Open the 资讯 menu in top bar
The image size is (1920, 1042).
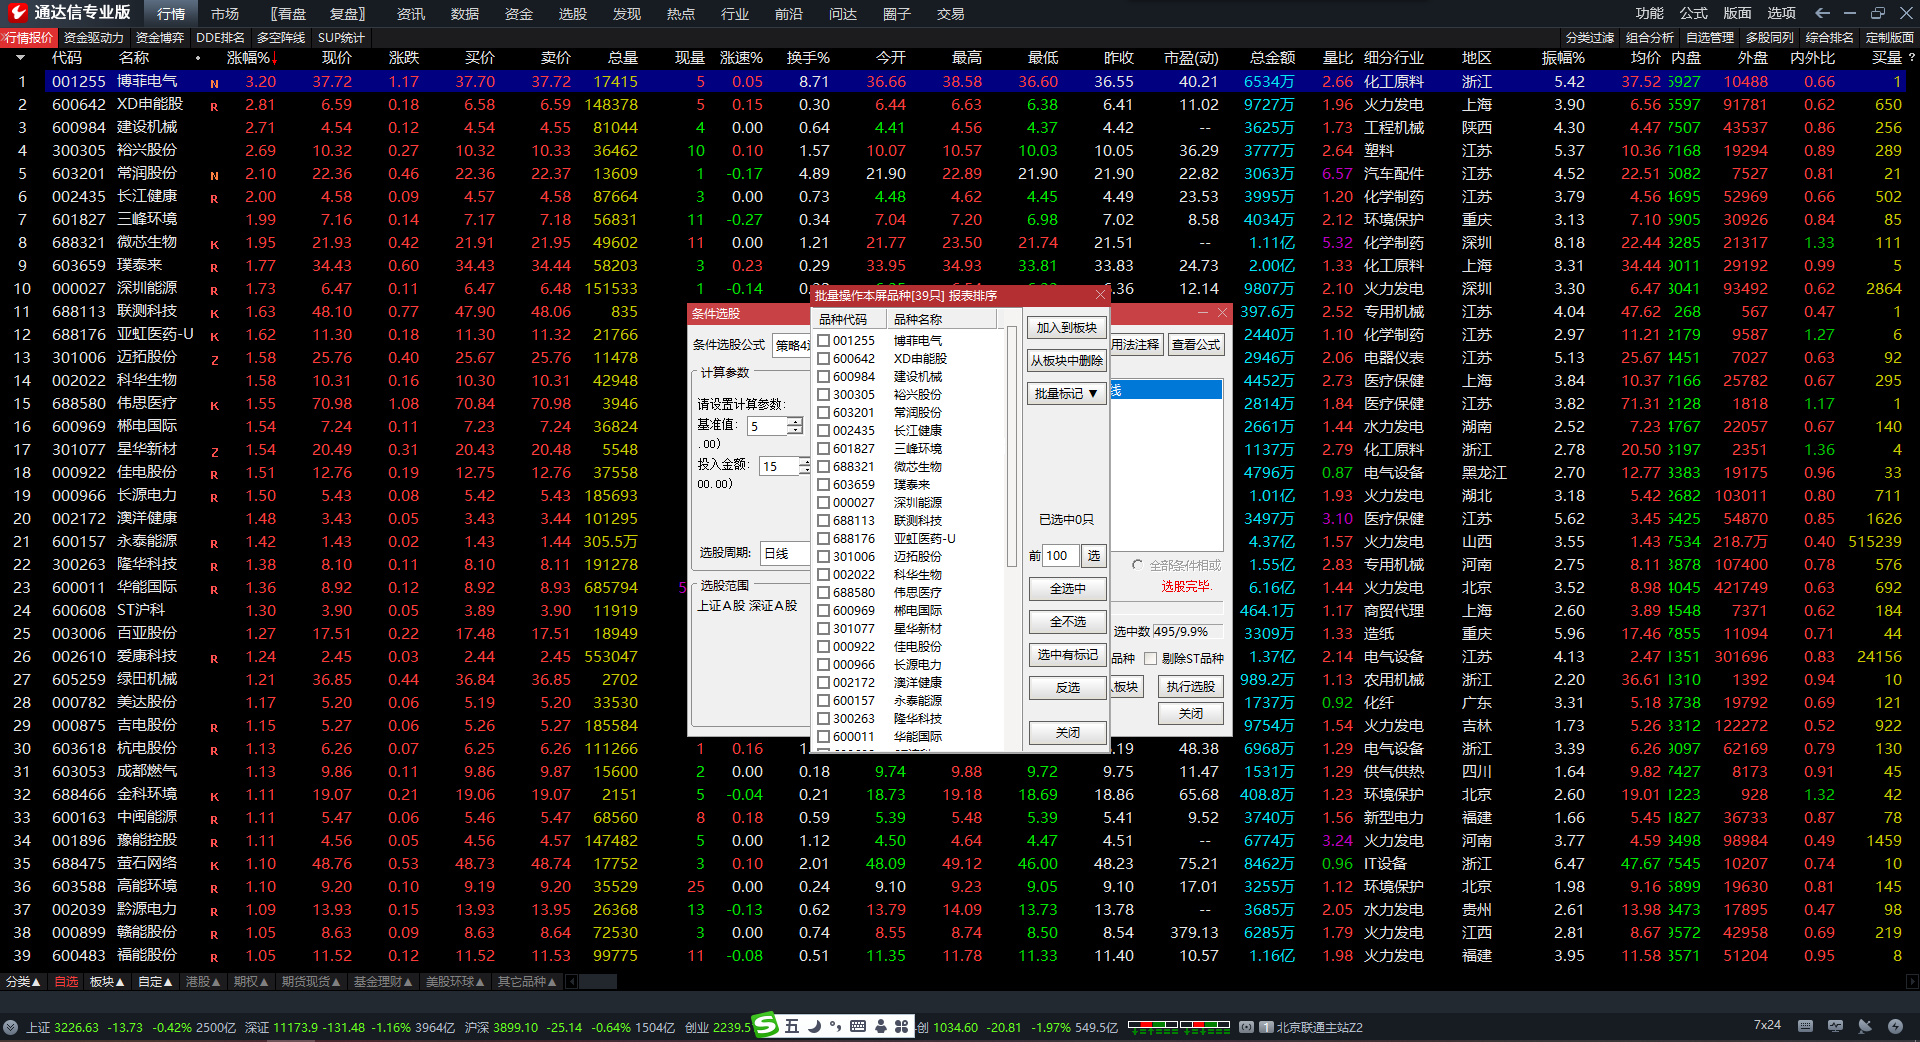tap(411, 14)
